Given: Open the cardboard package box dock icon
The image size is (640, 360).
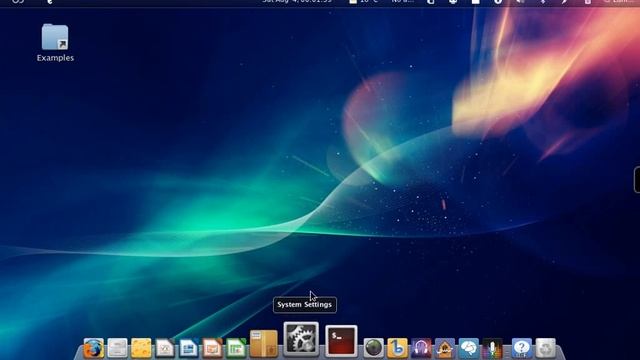Looking at the screenshot, I should [264, 344].
